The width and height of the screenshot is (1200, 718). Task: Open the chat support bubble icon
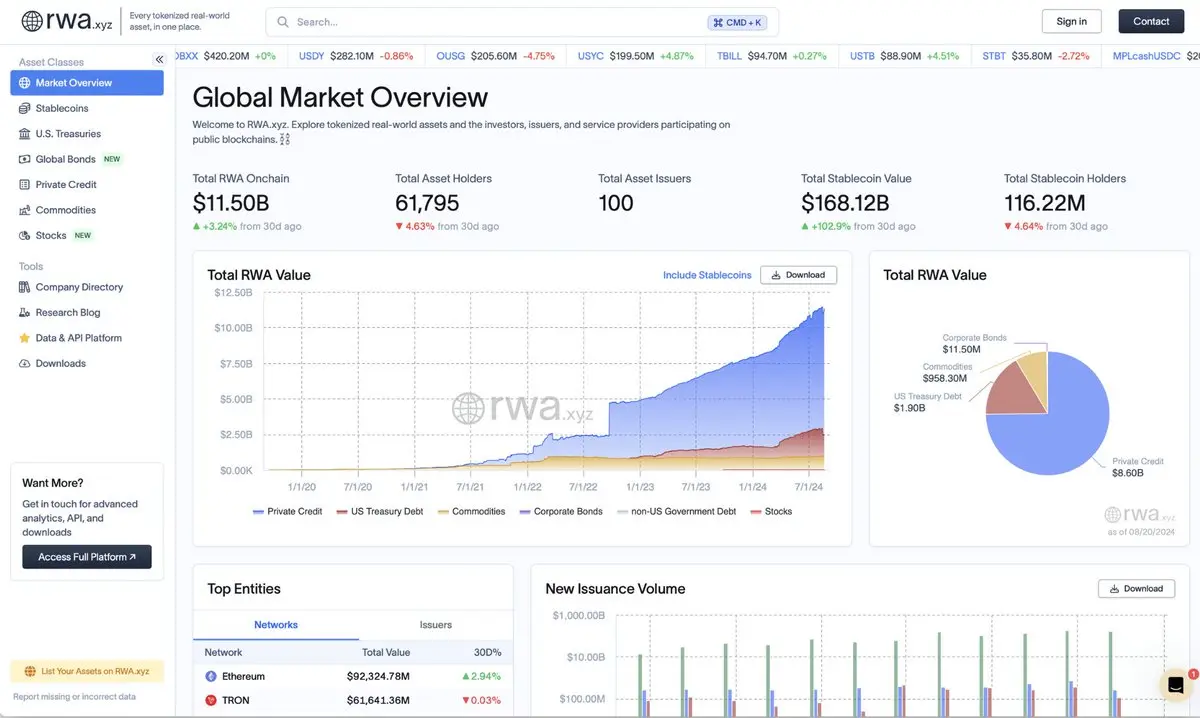[x=1176, y=685]
